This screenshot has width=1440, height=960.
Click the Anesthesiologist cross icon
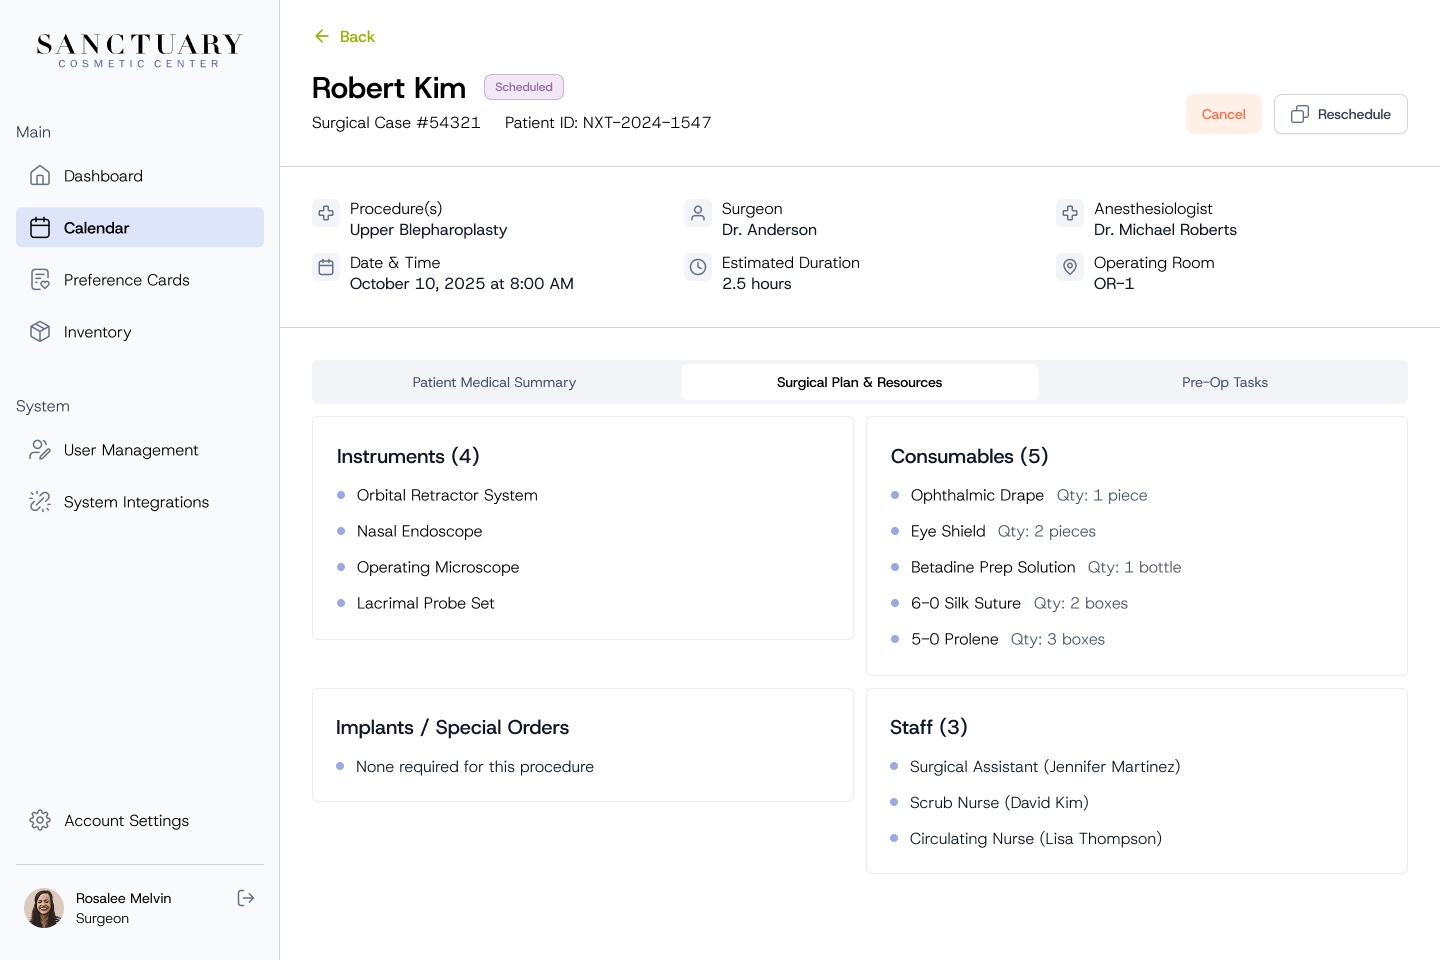point(1070,213)
